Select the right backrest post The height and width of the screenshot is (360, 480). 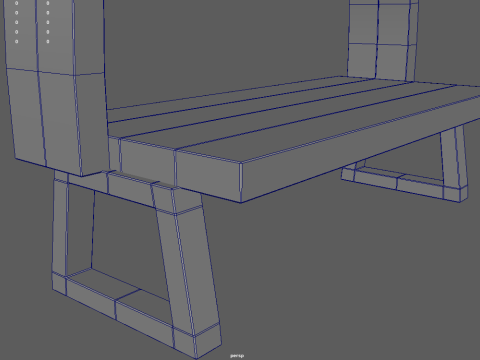coord(382,40)
